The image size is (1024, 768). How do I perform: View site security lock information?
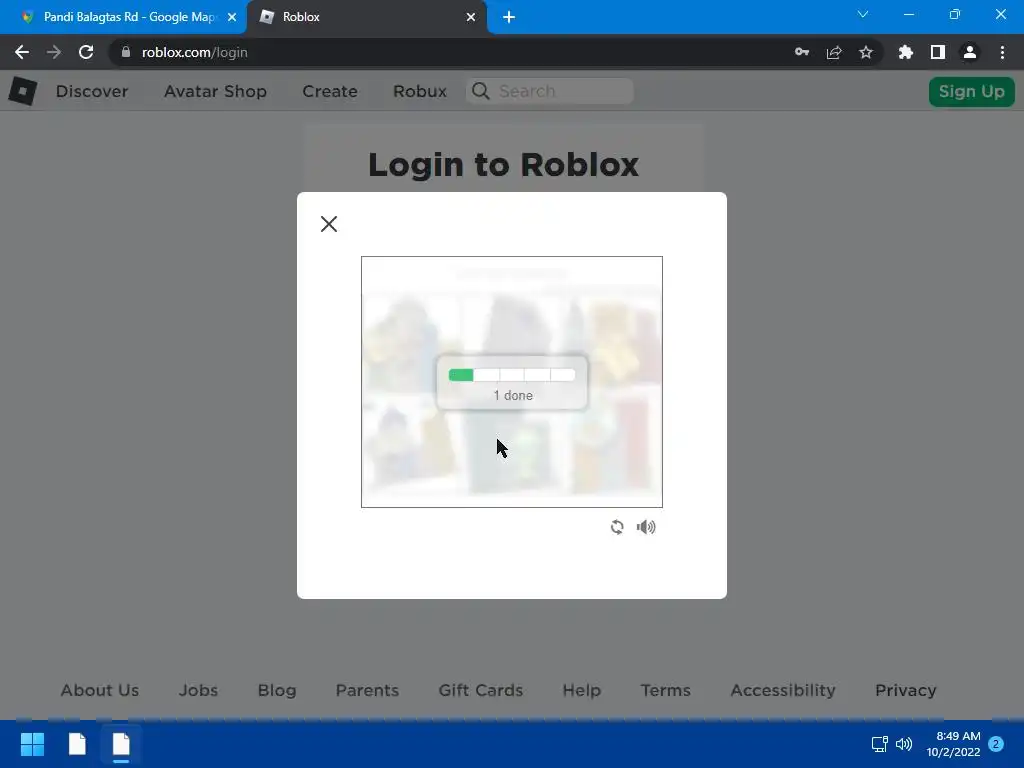(126, 52)
